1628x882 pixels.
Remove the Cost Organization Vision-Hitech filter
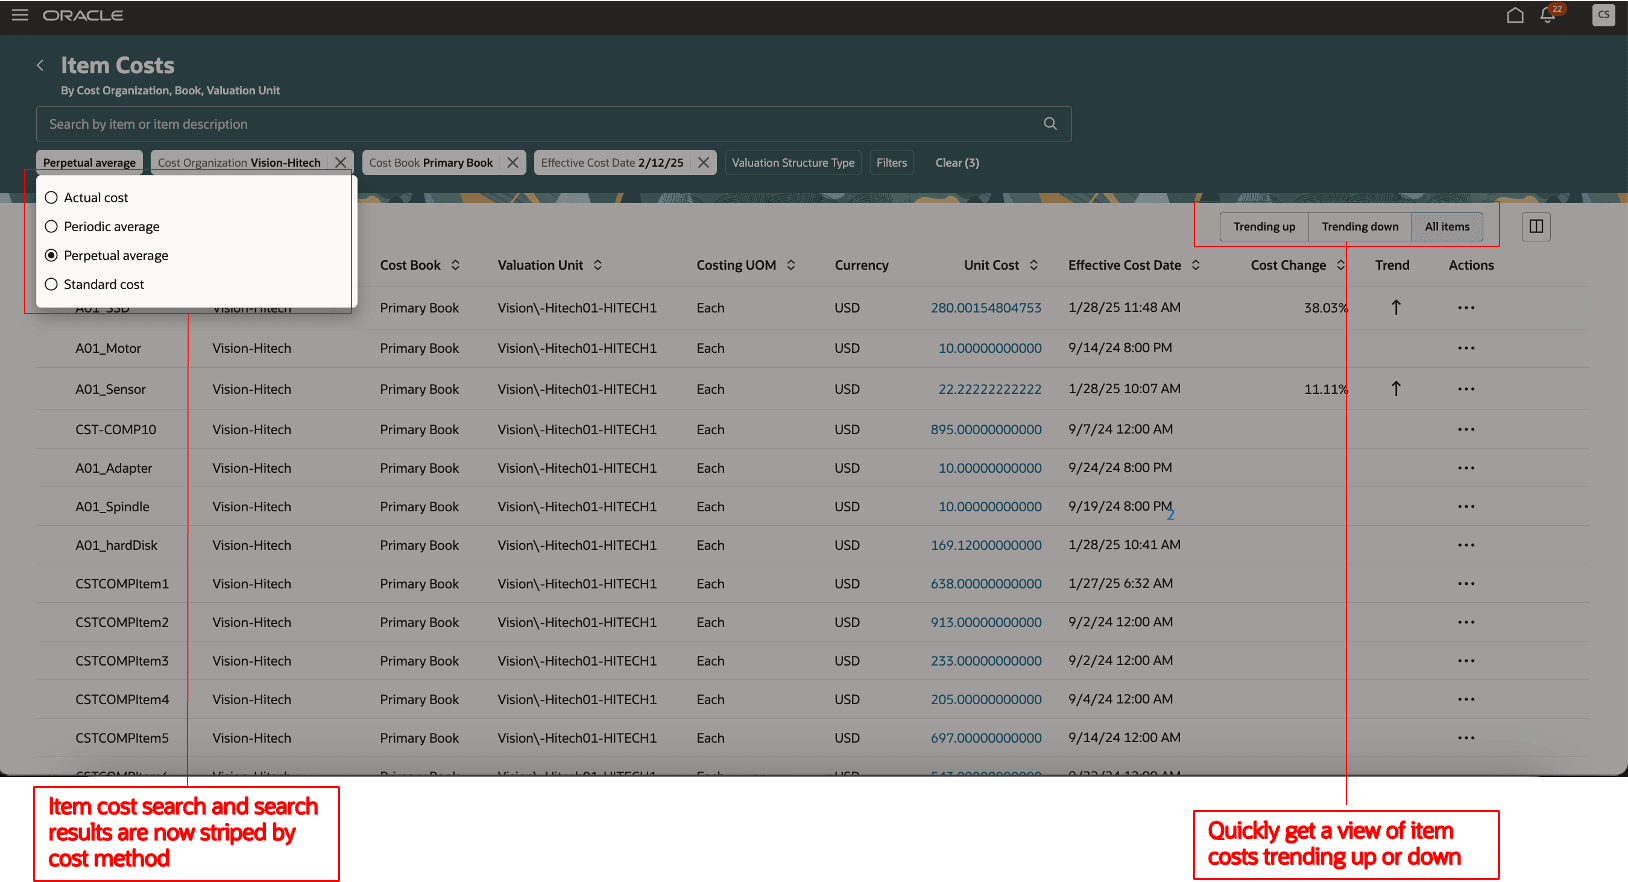[341, 163]
